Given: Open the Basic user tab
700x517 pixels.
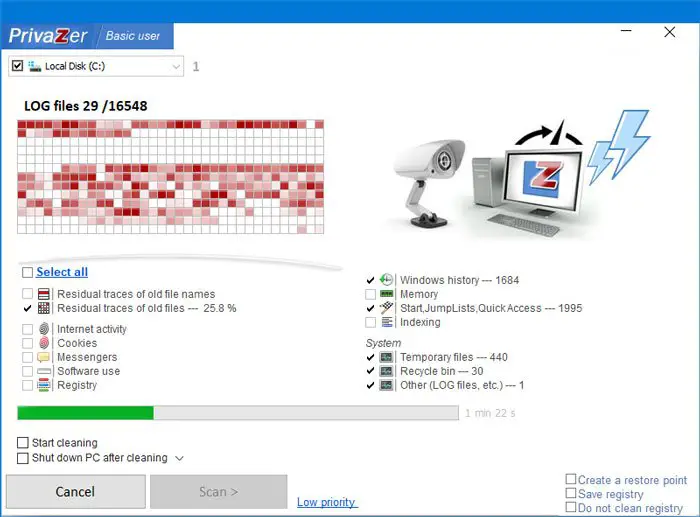Looking at the screenshot, I should 133,36.
